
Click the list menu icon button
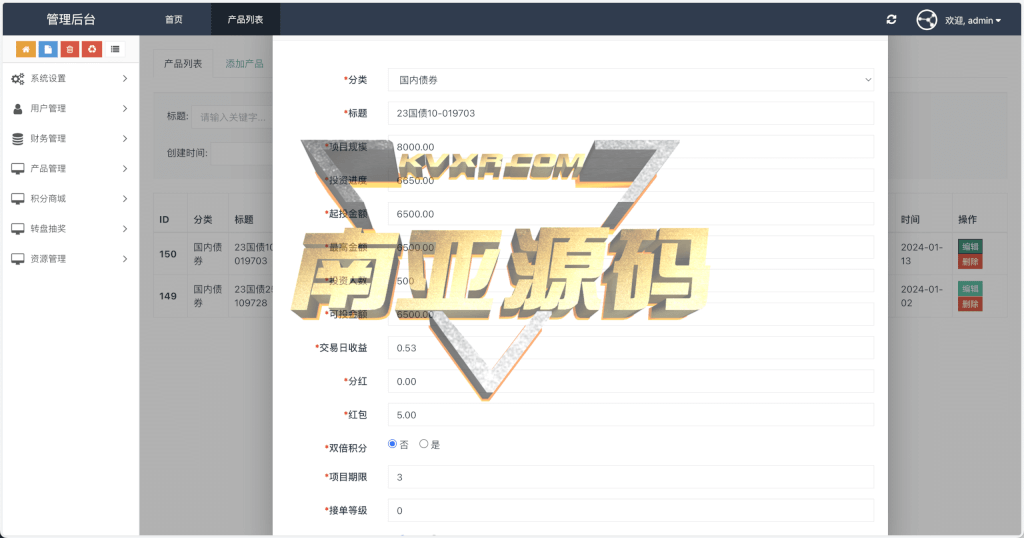[115, 49]
